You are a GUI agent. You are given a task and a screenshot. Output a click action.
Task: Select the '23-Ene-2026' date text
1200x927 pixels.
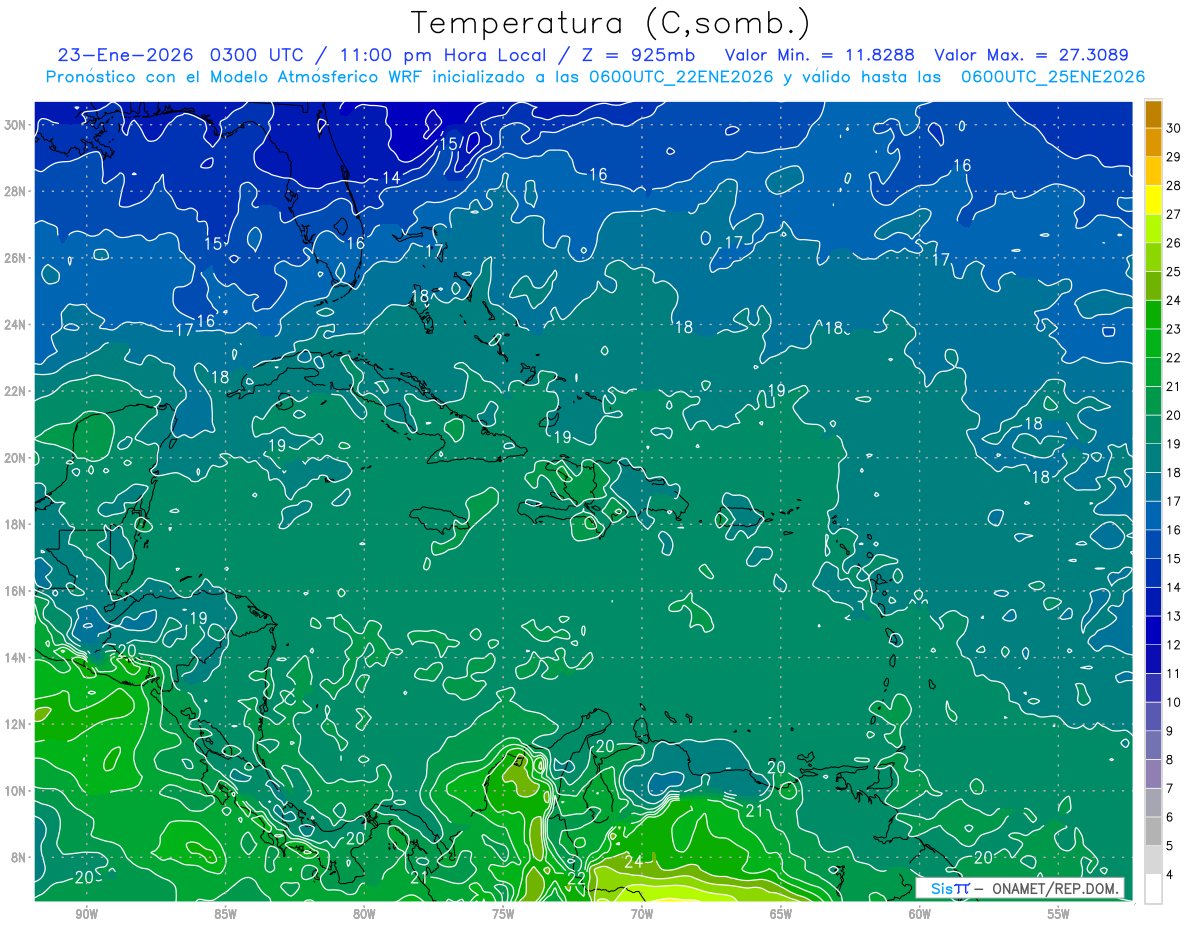[x=125, y=55]
